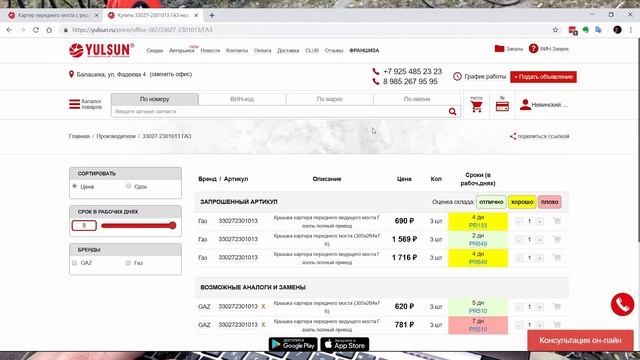This screenshot has width=640, height=360.
Task: Click сменить офис link
Action: [x=171, y=74]
